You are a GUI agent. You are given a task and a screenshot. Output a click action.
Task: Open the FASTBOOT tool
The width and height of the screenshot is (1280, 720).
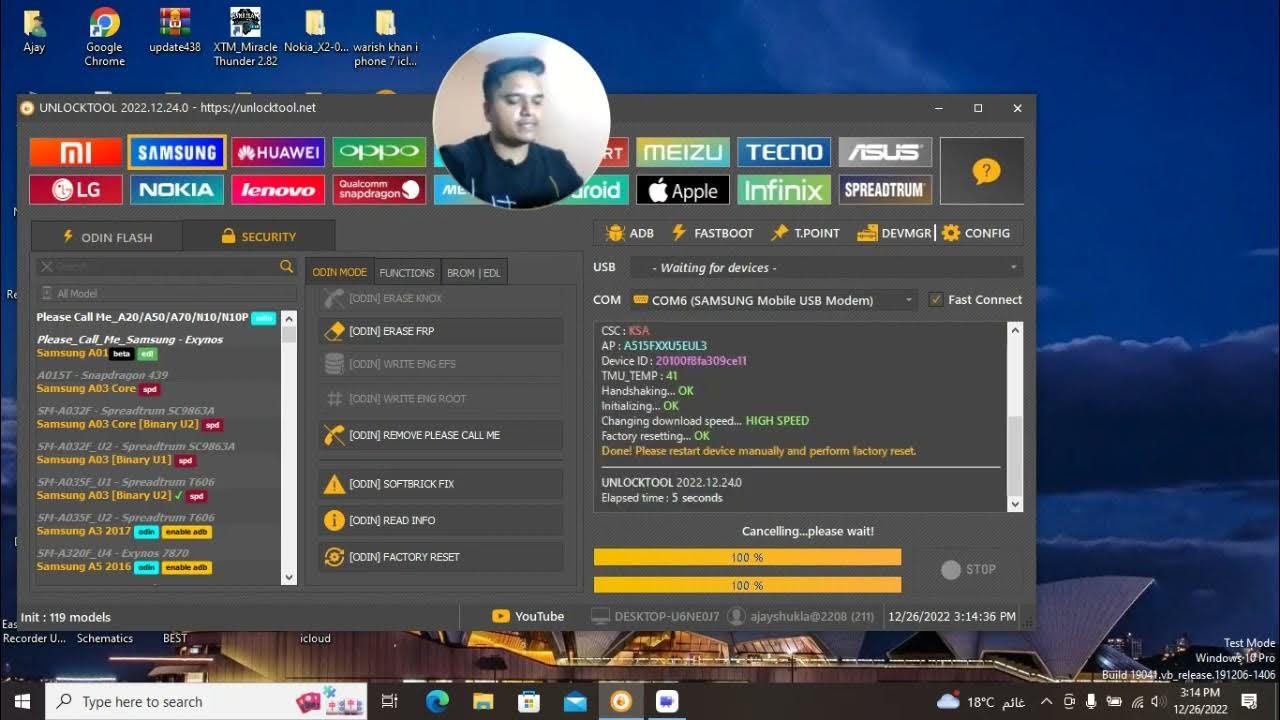coord(712,233)
